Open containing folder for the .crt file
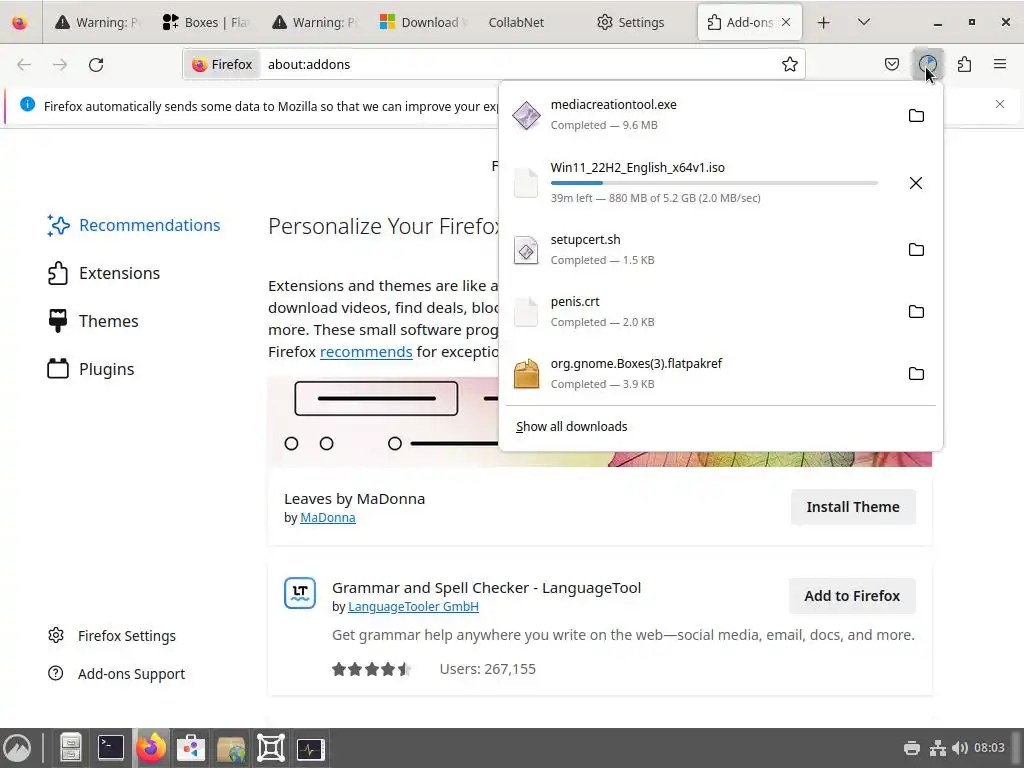 point(916,312)
